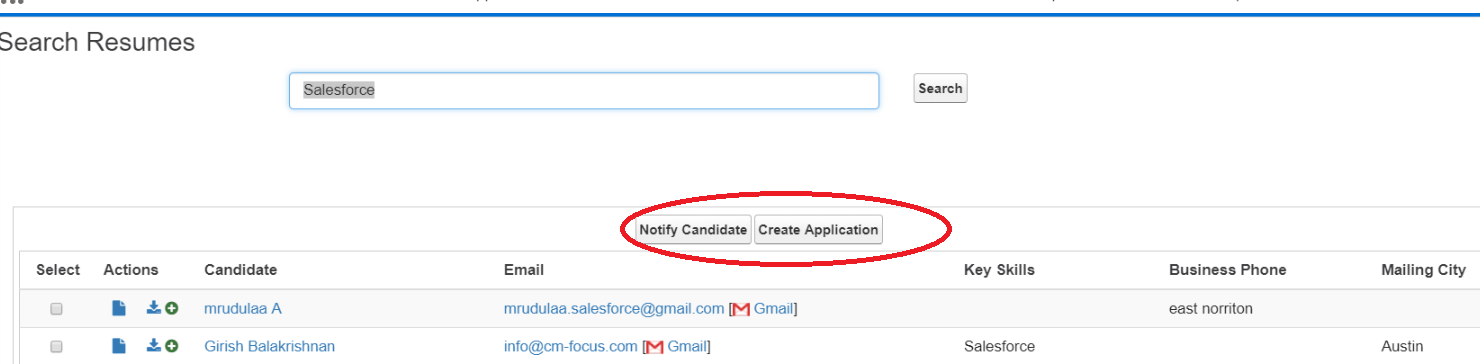Click the Candidate column header
Screen dimensions: 1480x364
click(241, 270)
